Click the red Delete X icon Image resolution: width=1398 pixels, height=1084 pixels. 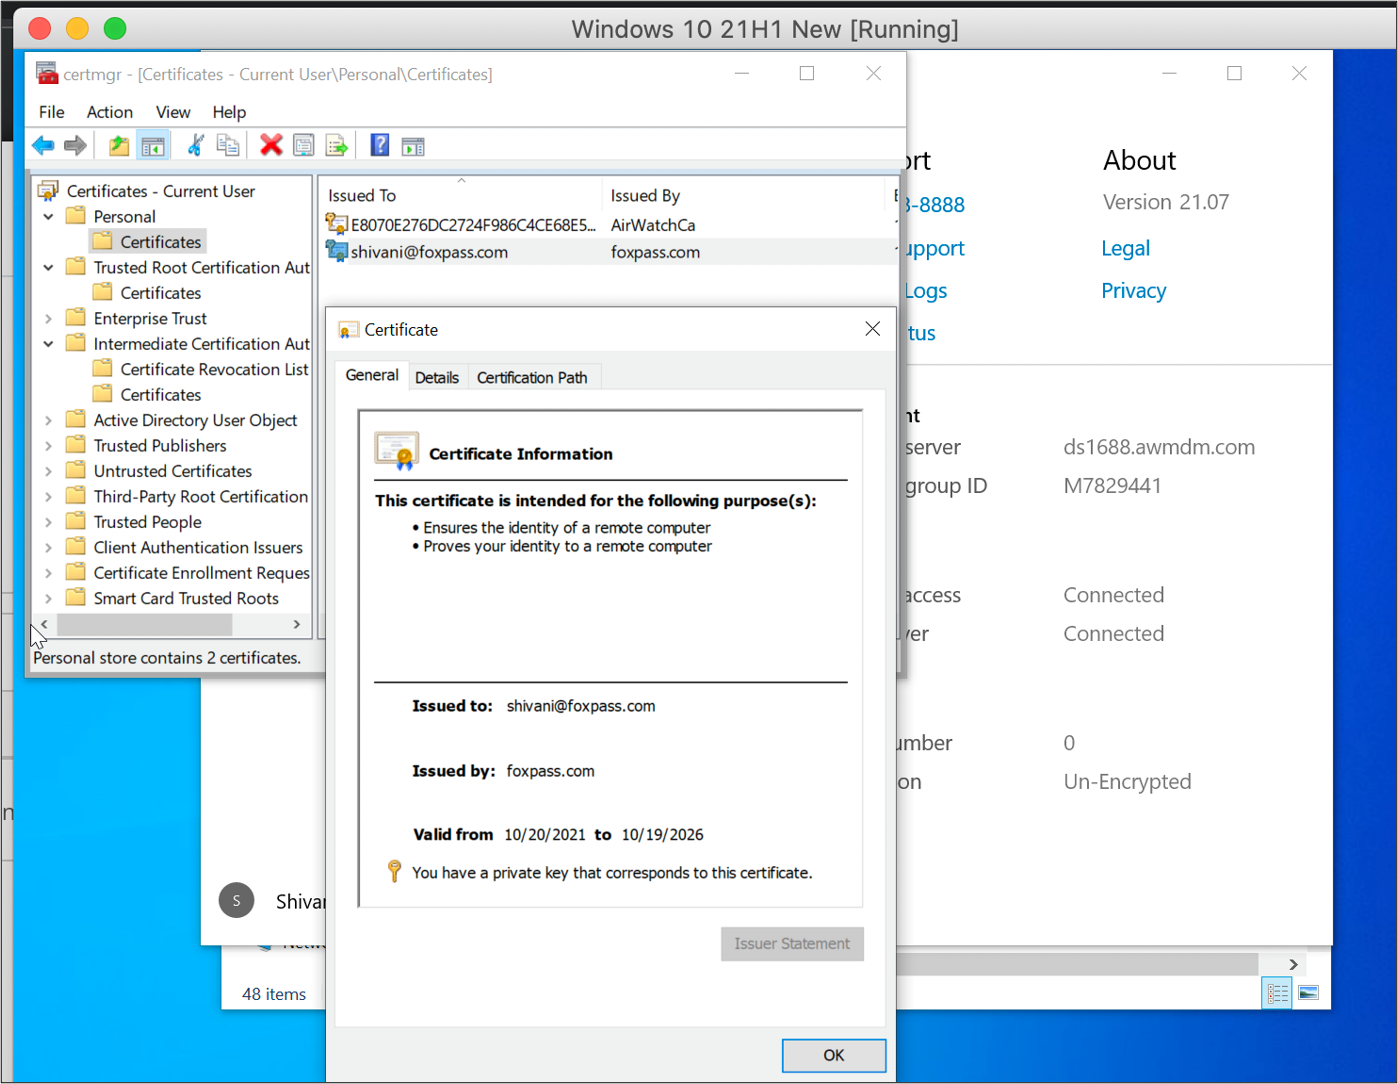point(271,146)
